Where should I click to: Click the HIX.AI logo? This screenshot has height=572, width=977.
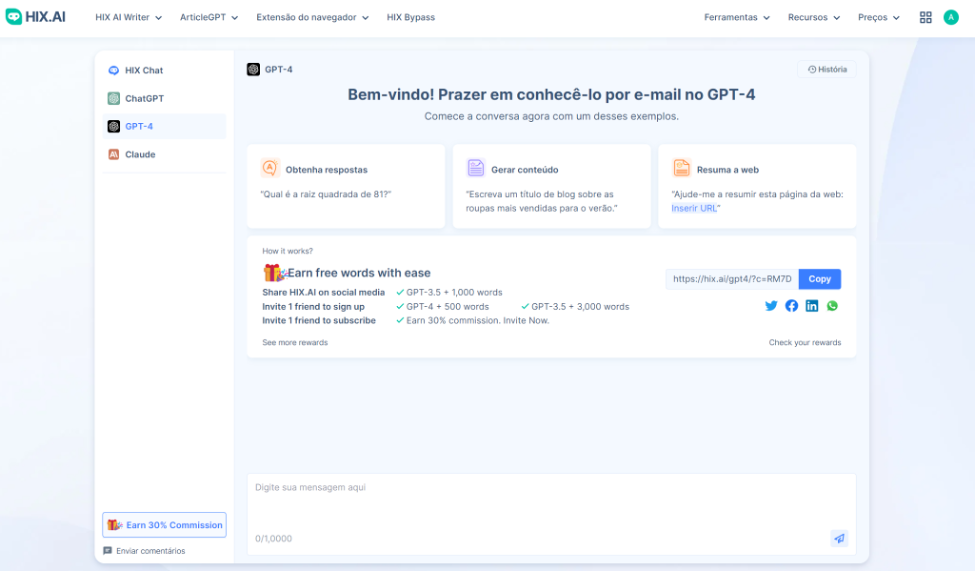click(36, 17)
